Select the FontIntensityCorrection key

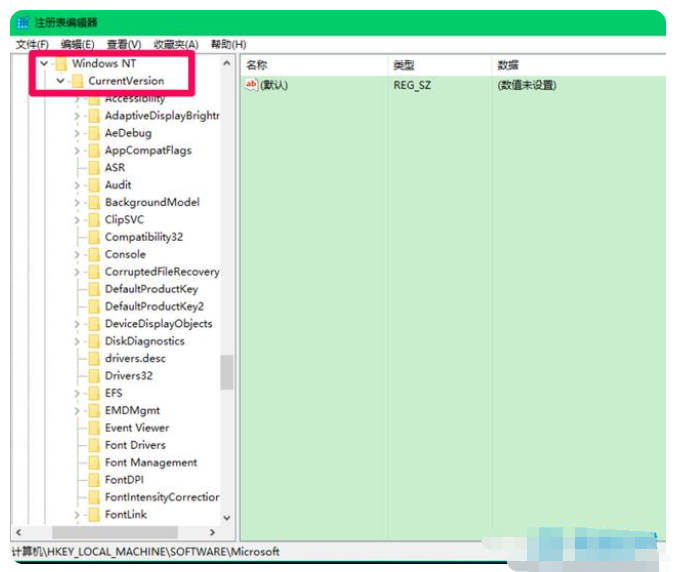coord(162,497)
